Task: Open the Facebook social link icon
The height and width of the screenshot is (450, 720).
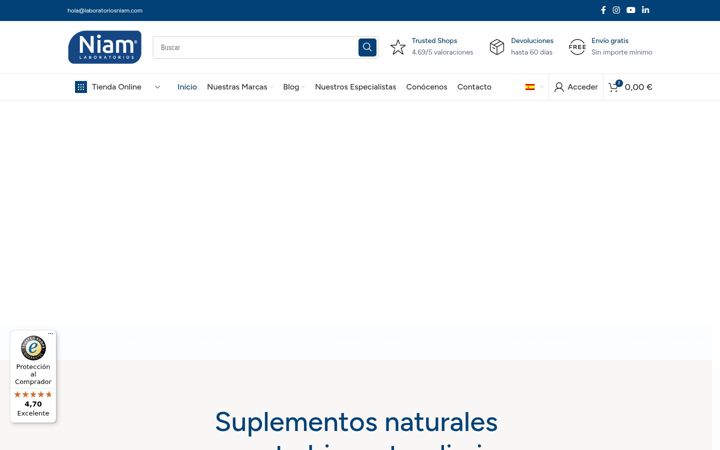Action: point(603,10)
